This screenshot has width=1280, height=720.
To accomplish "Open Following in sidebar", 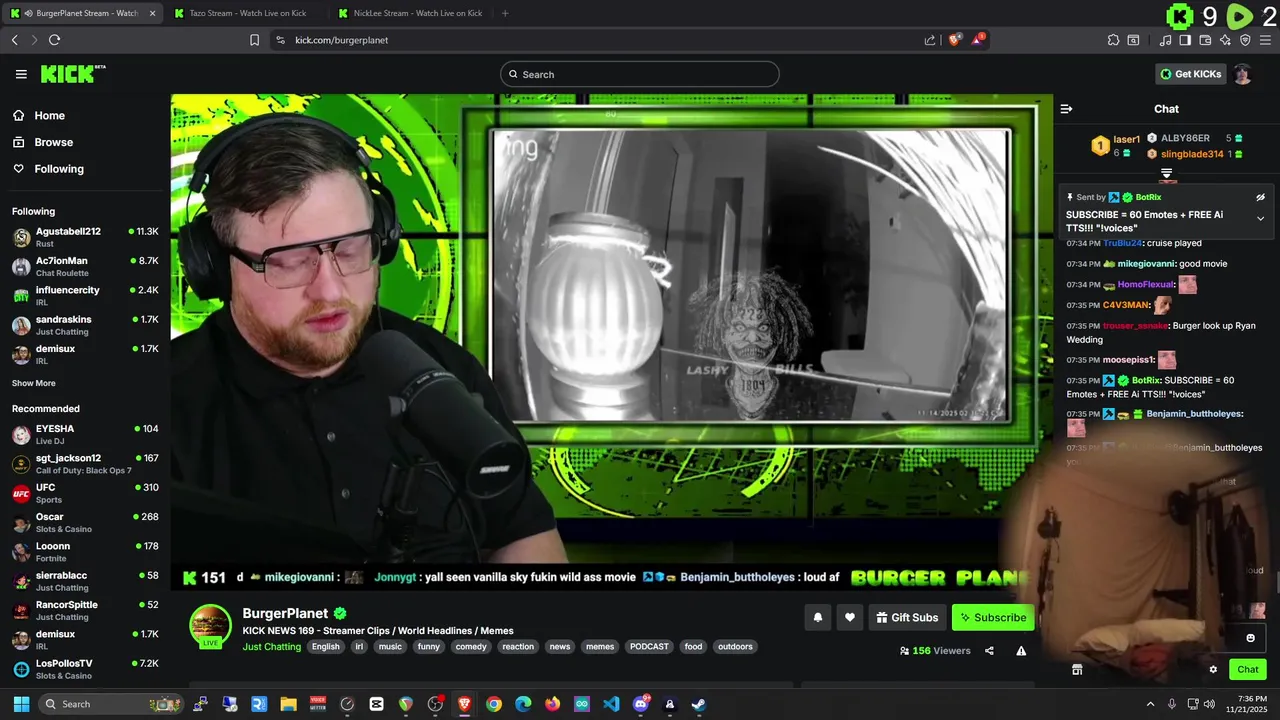I will pyautogui.click(x=48, y=169).
